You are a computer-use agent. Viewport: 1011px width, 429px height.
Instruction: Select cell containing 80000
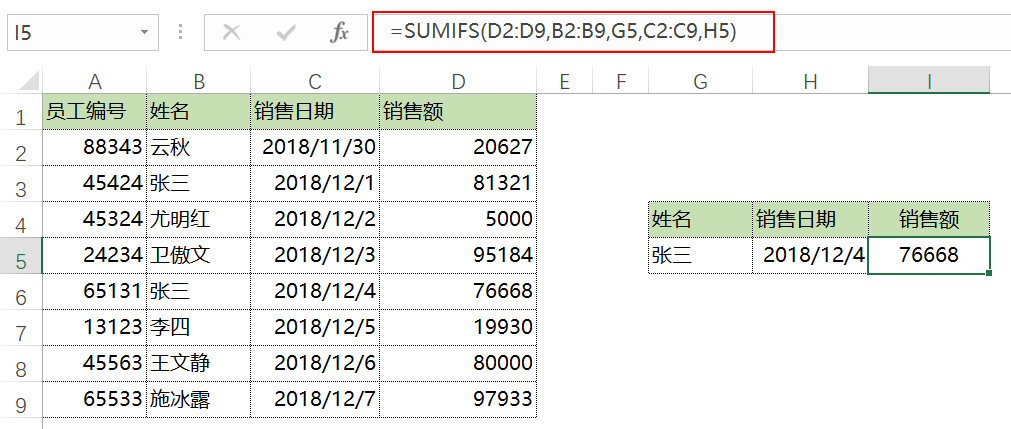coord(458,364)
